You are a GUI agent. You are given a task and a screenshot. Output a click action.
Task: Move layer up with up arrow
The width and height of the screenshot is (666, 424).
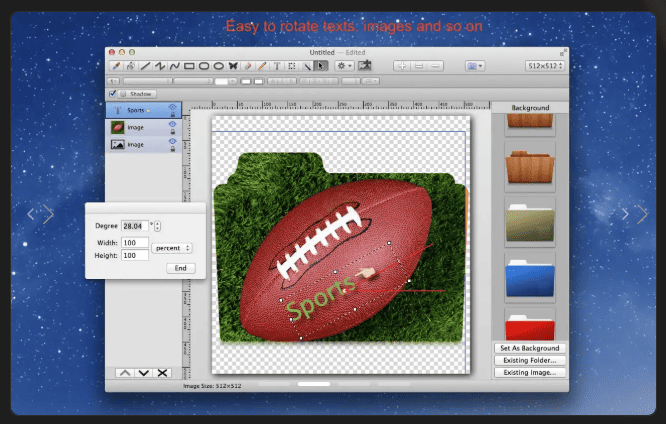(x=125, y=373)
